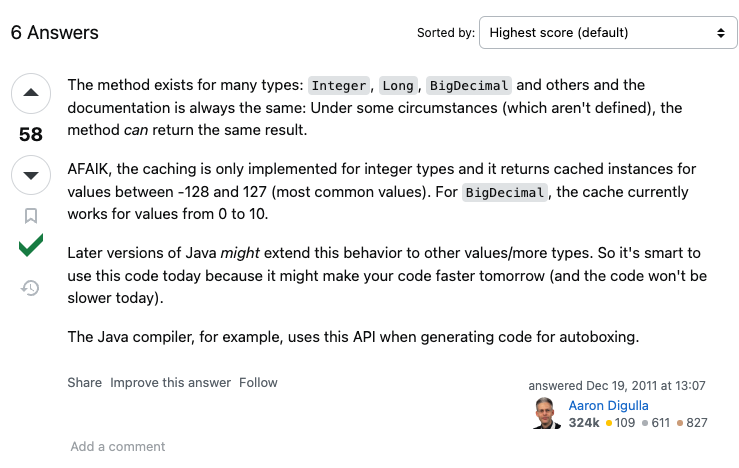This screenshot has width=739, height=468.
Task: Click the Share link
Action: tap(84, 383)
